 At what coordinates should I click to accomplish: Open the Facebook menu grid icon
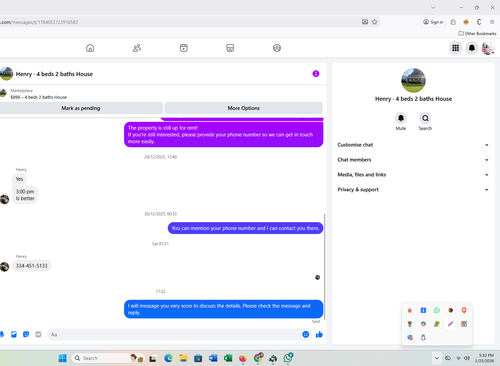[x=455, y=48]
